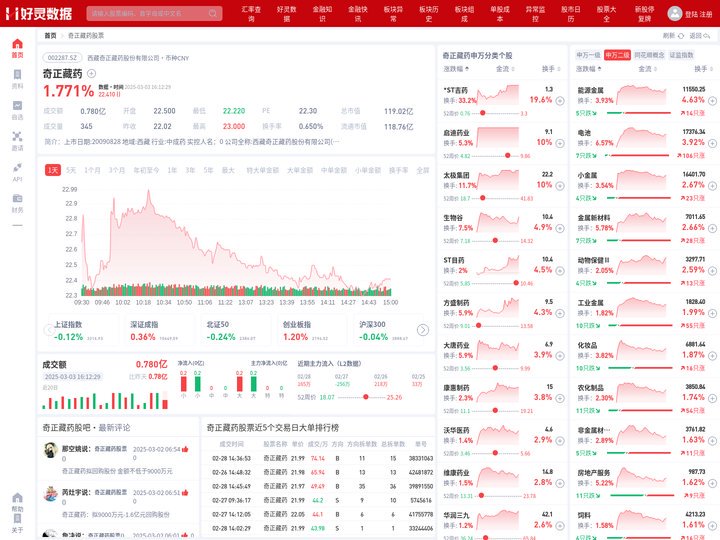Open 单股成本 in top navigation
Viewport: 720px width, 540px height.
click(500, 14)
